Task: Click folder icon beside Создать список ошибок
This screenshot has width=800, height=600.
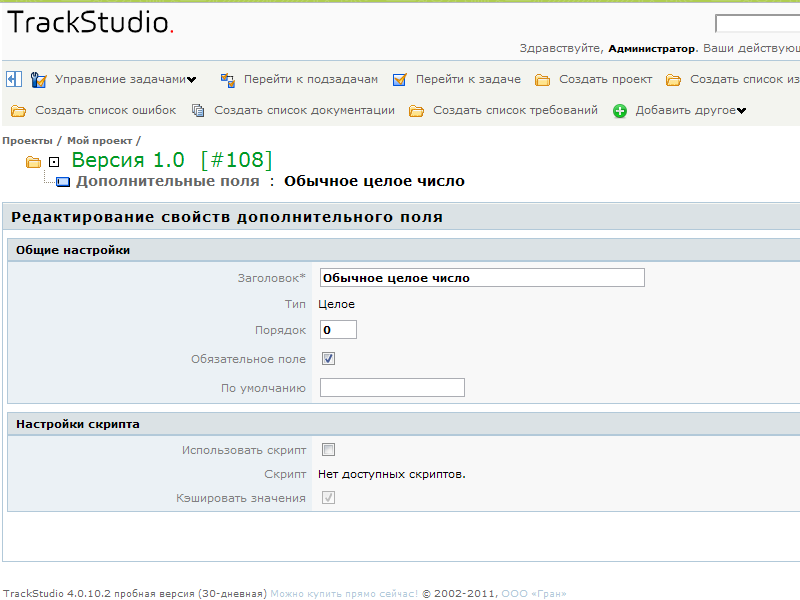Action: coord(18,111)
